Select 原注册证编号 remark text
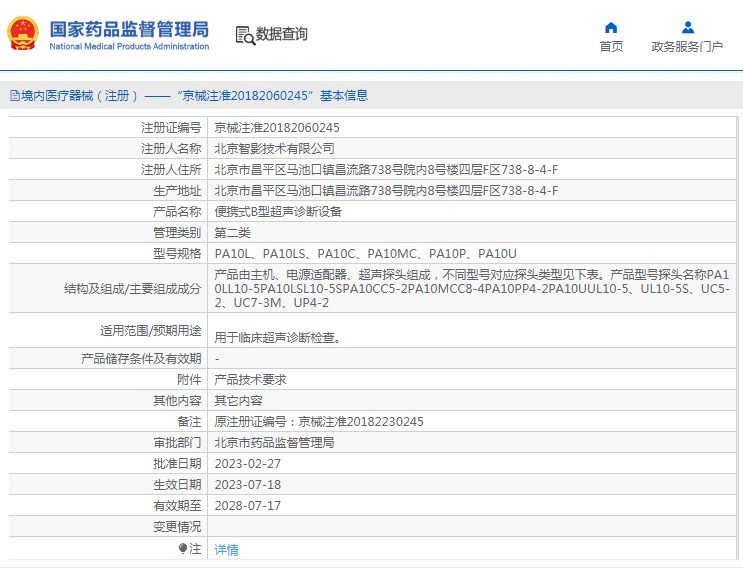The image size is (743, 578). (x=319, y=422)
